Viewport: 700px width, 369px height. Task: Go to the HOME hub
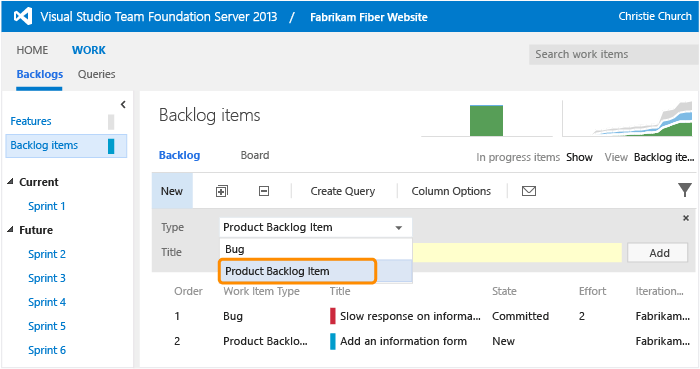[32, 50]
